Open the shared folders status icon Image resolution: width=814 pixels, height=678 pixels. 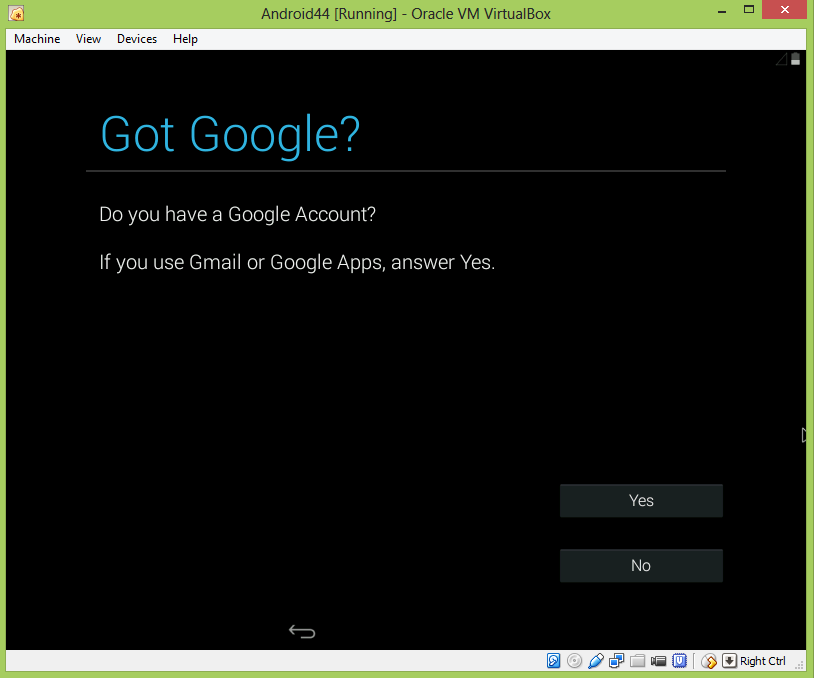click(637, 660)
